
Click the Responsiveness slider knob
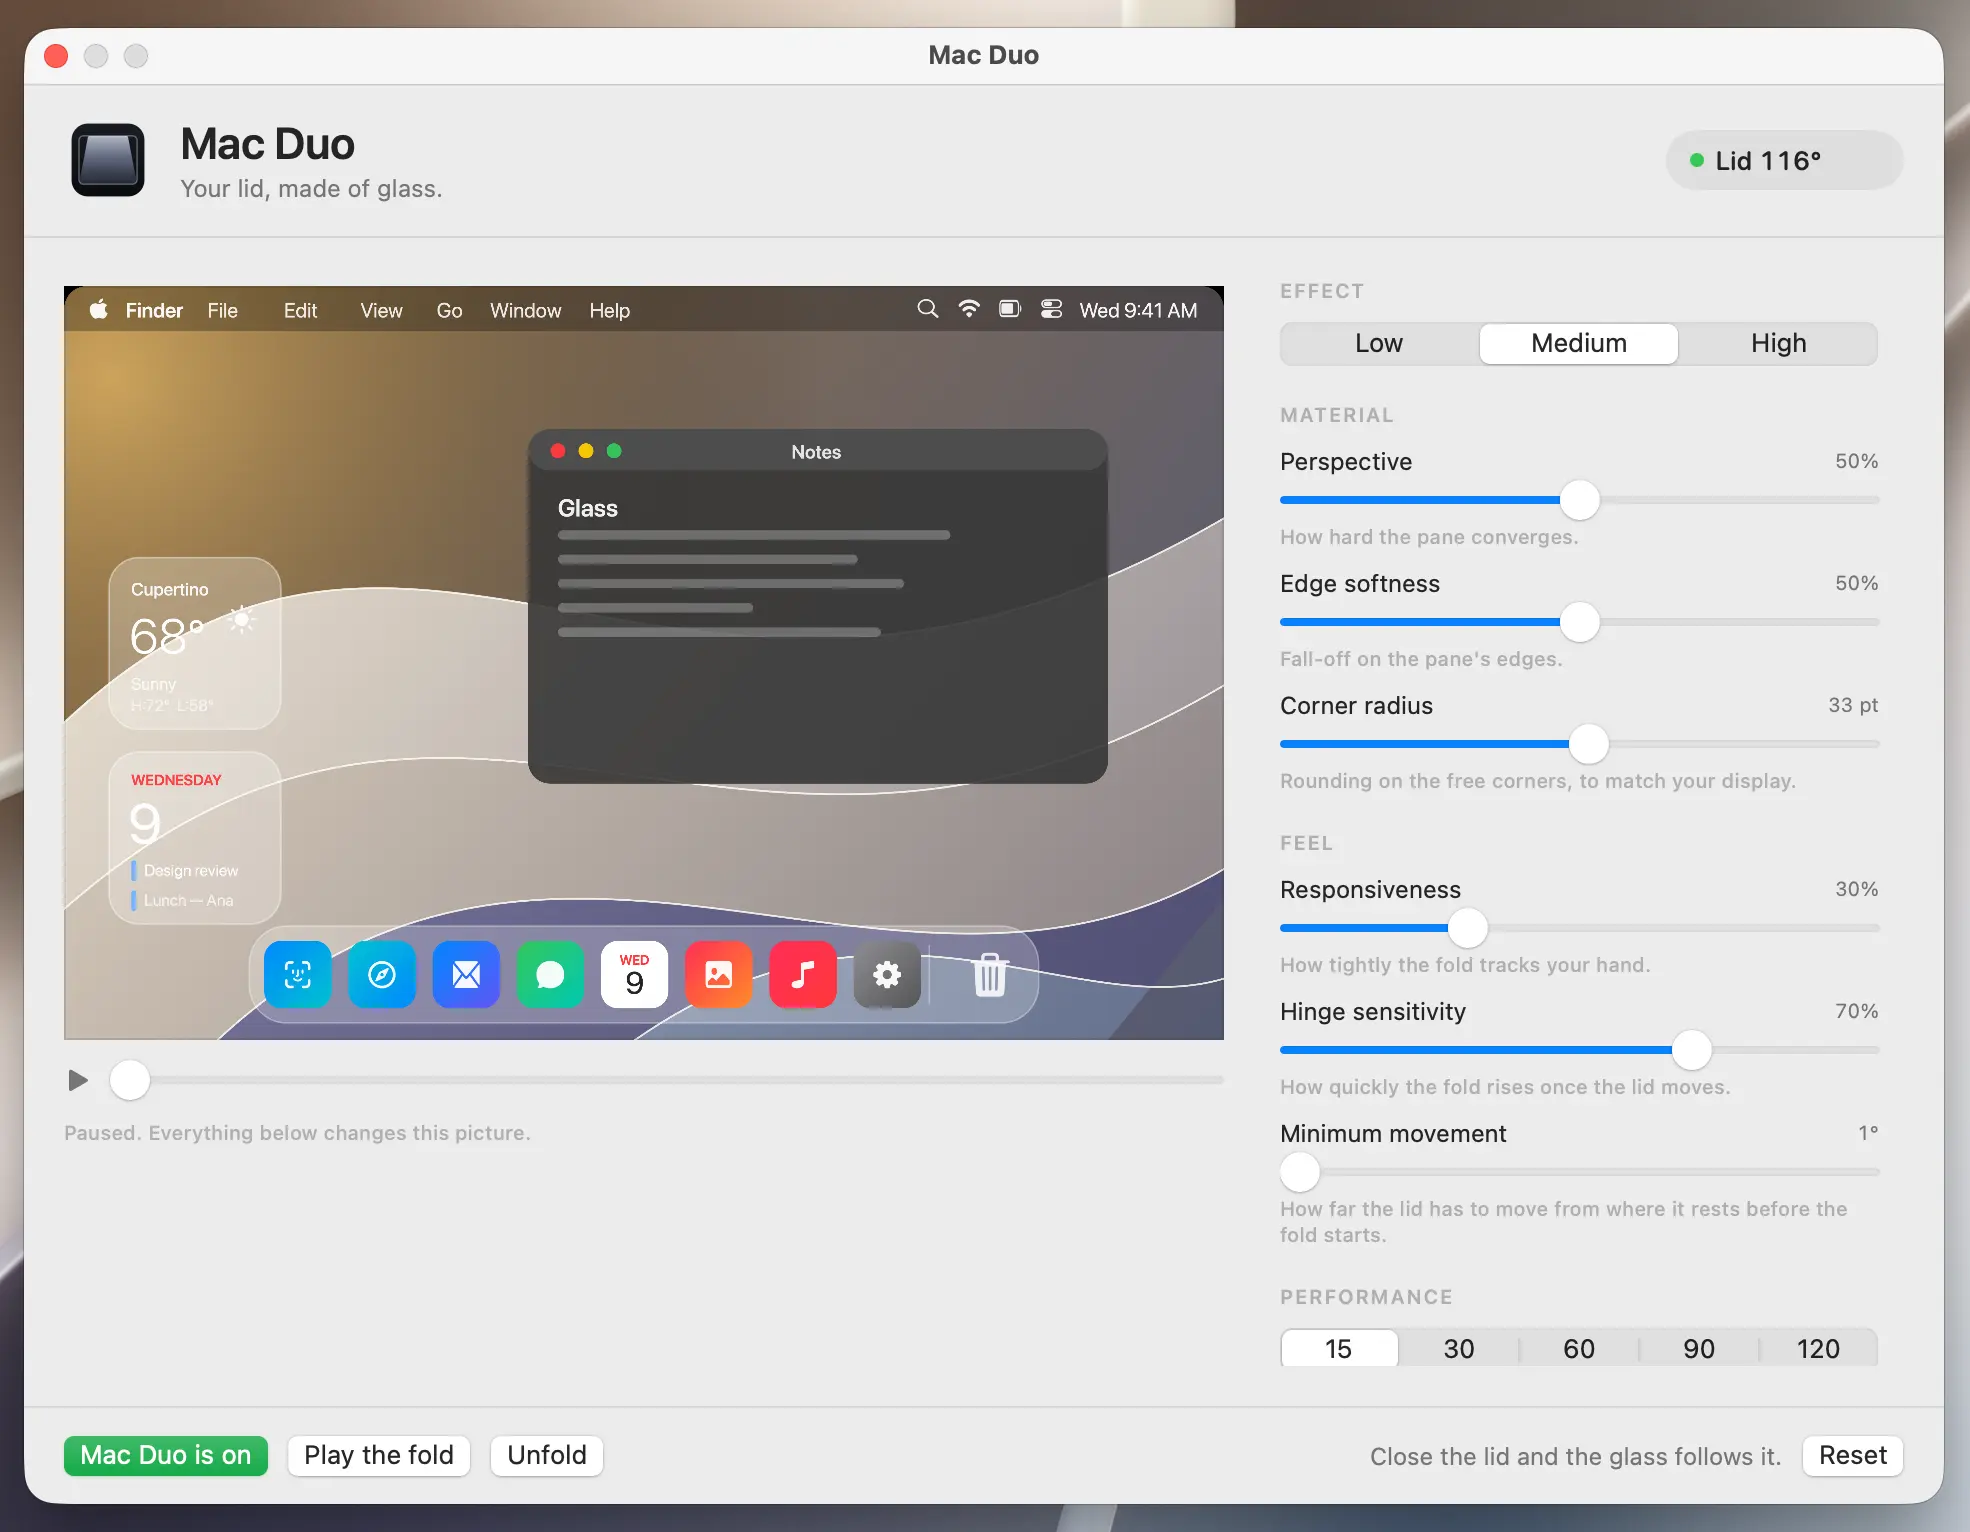tap(1468, 928)
